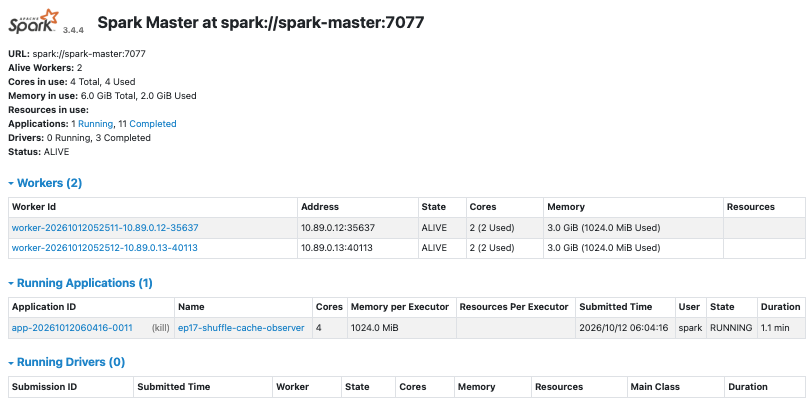Click the spark user cell
This screenshot has height=409, width=812.
(690, 328)
